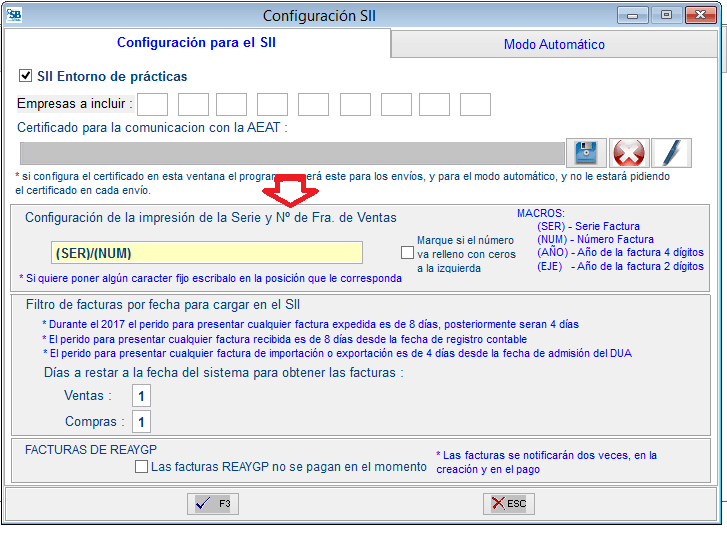Click the (SER)/(NUM) format input field
Image resolution: width=727 pixels, height=534 pixels.
(207, 253)
